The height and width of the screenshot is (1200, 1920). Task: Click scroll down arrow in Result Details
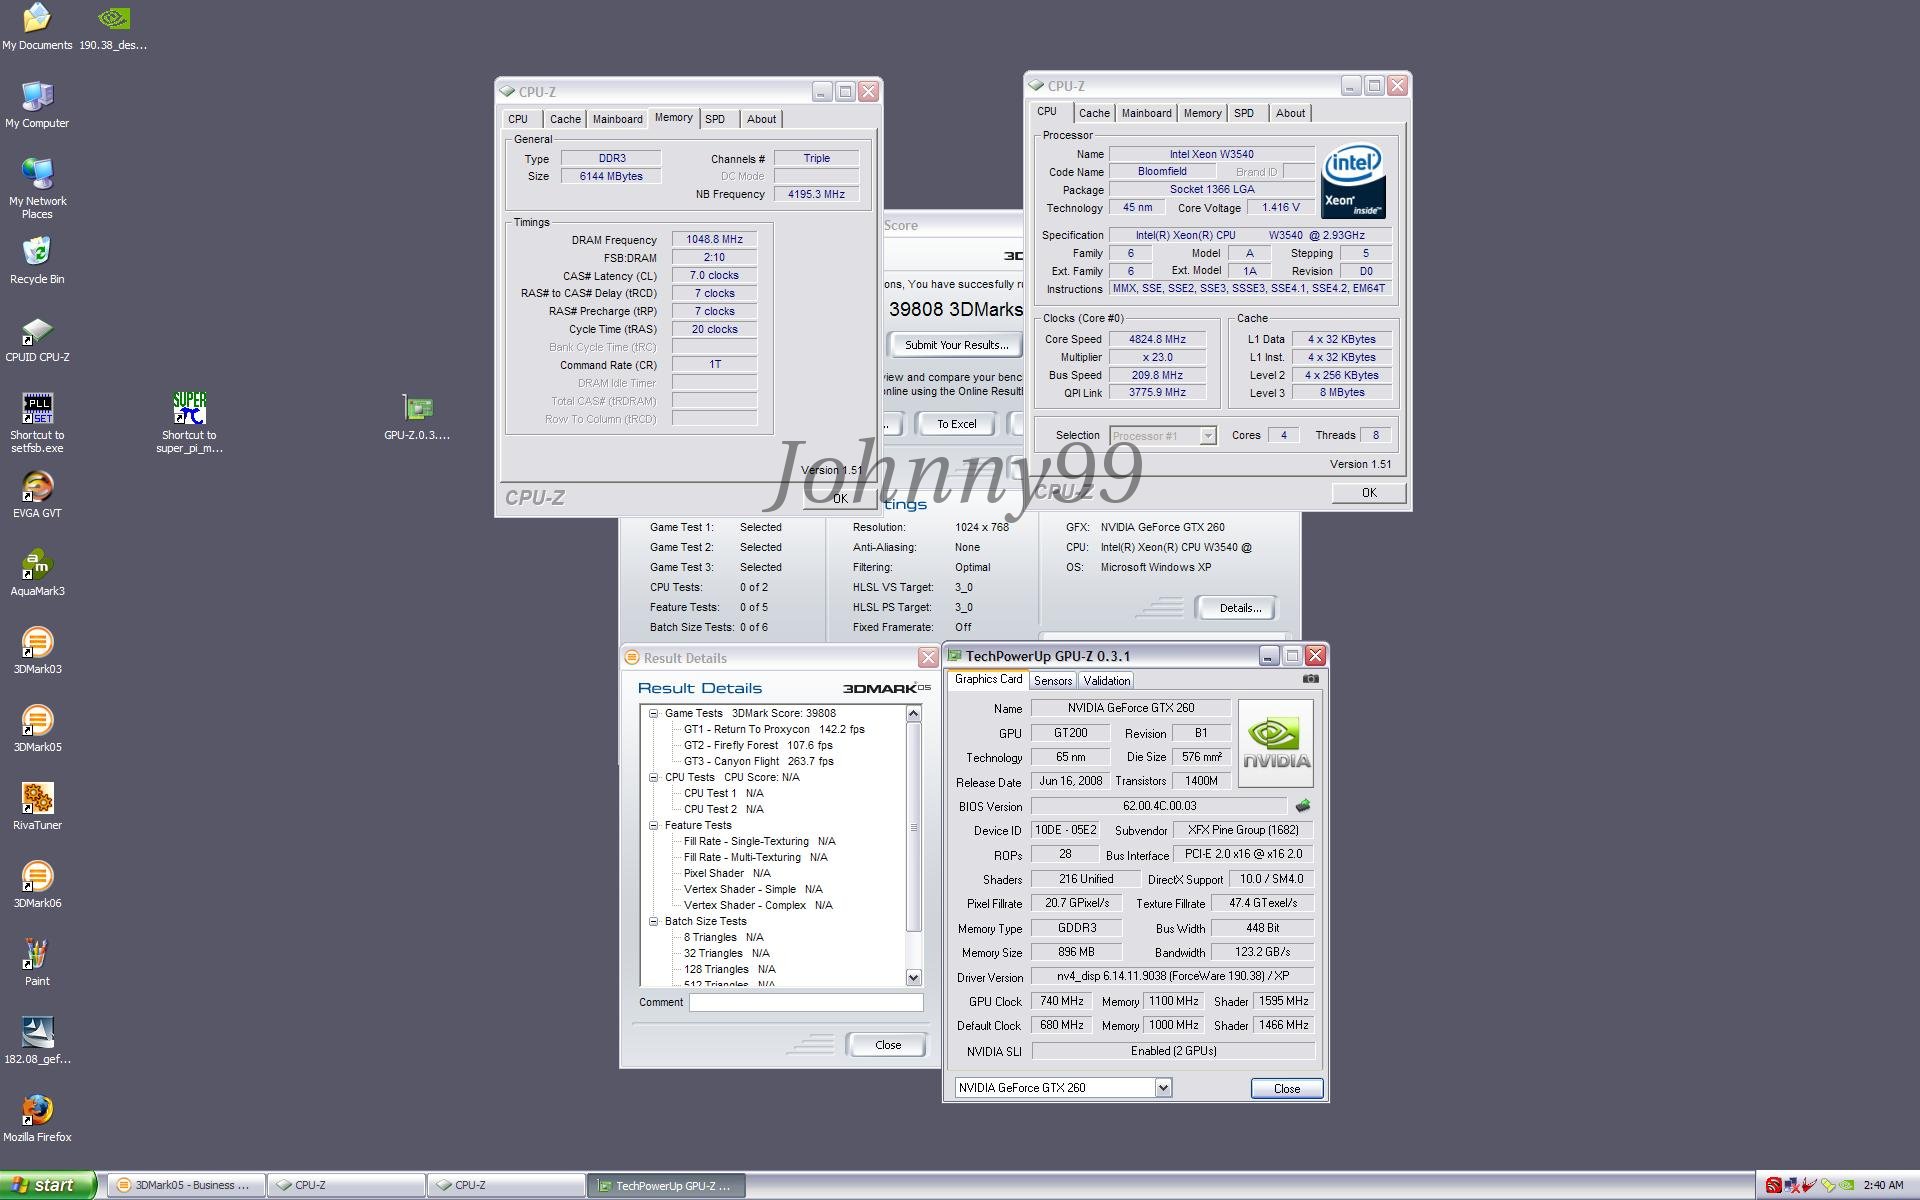tap(913, 978)
